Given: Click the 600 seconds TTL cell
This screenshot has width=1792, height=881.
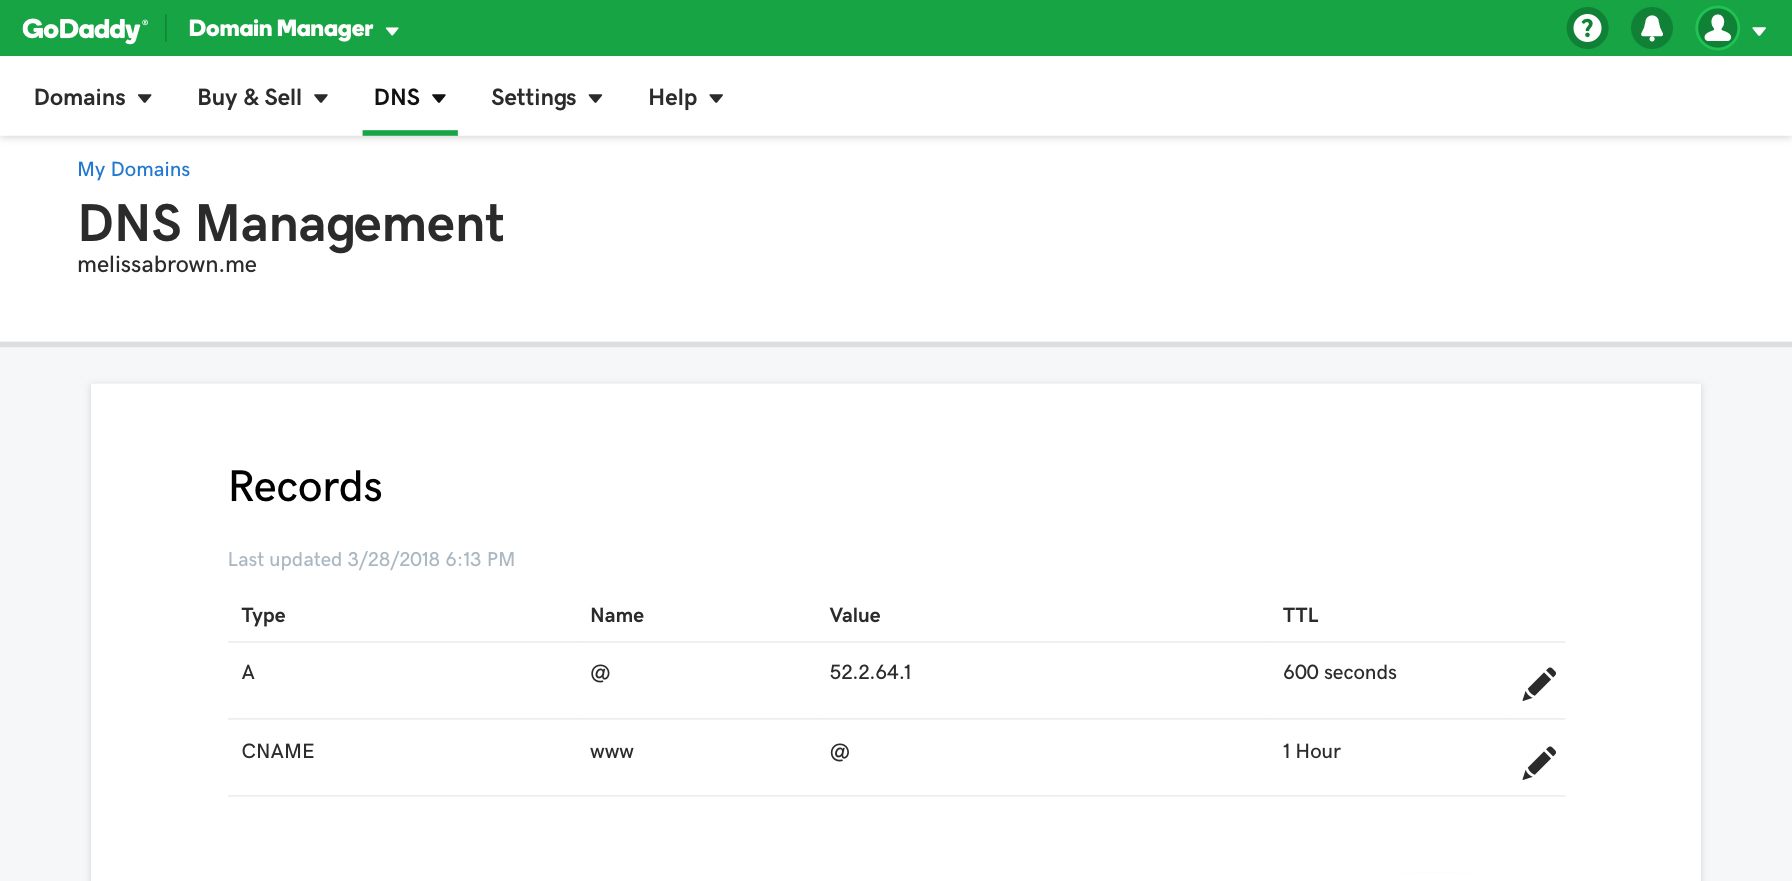Looking at the screenshot, I should [1339, 672].
